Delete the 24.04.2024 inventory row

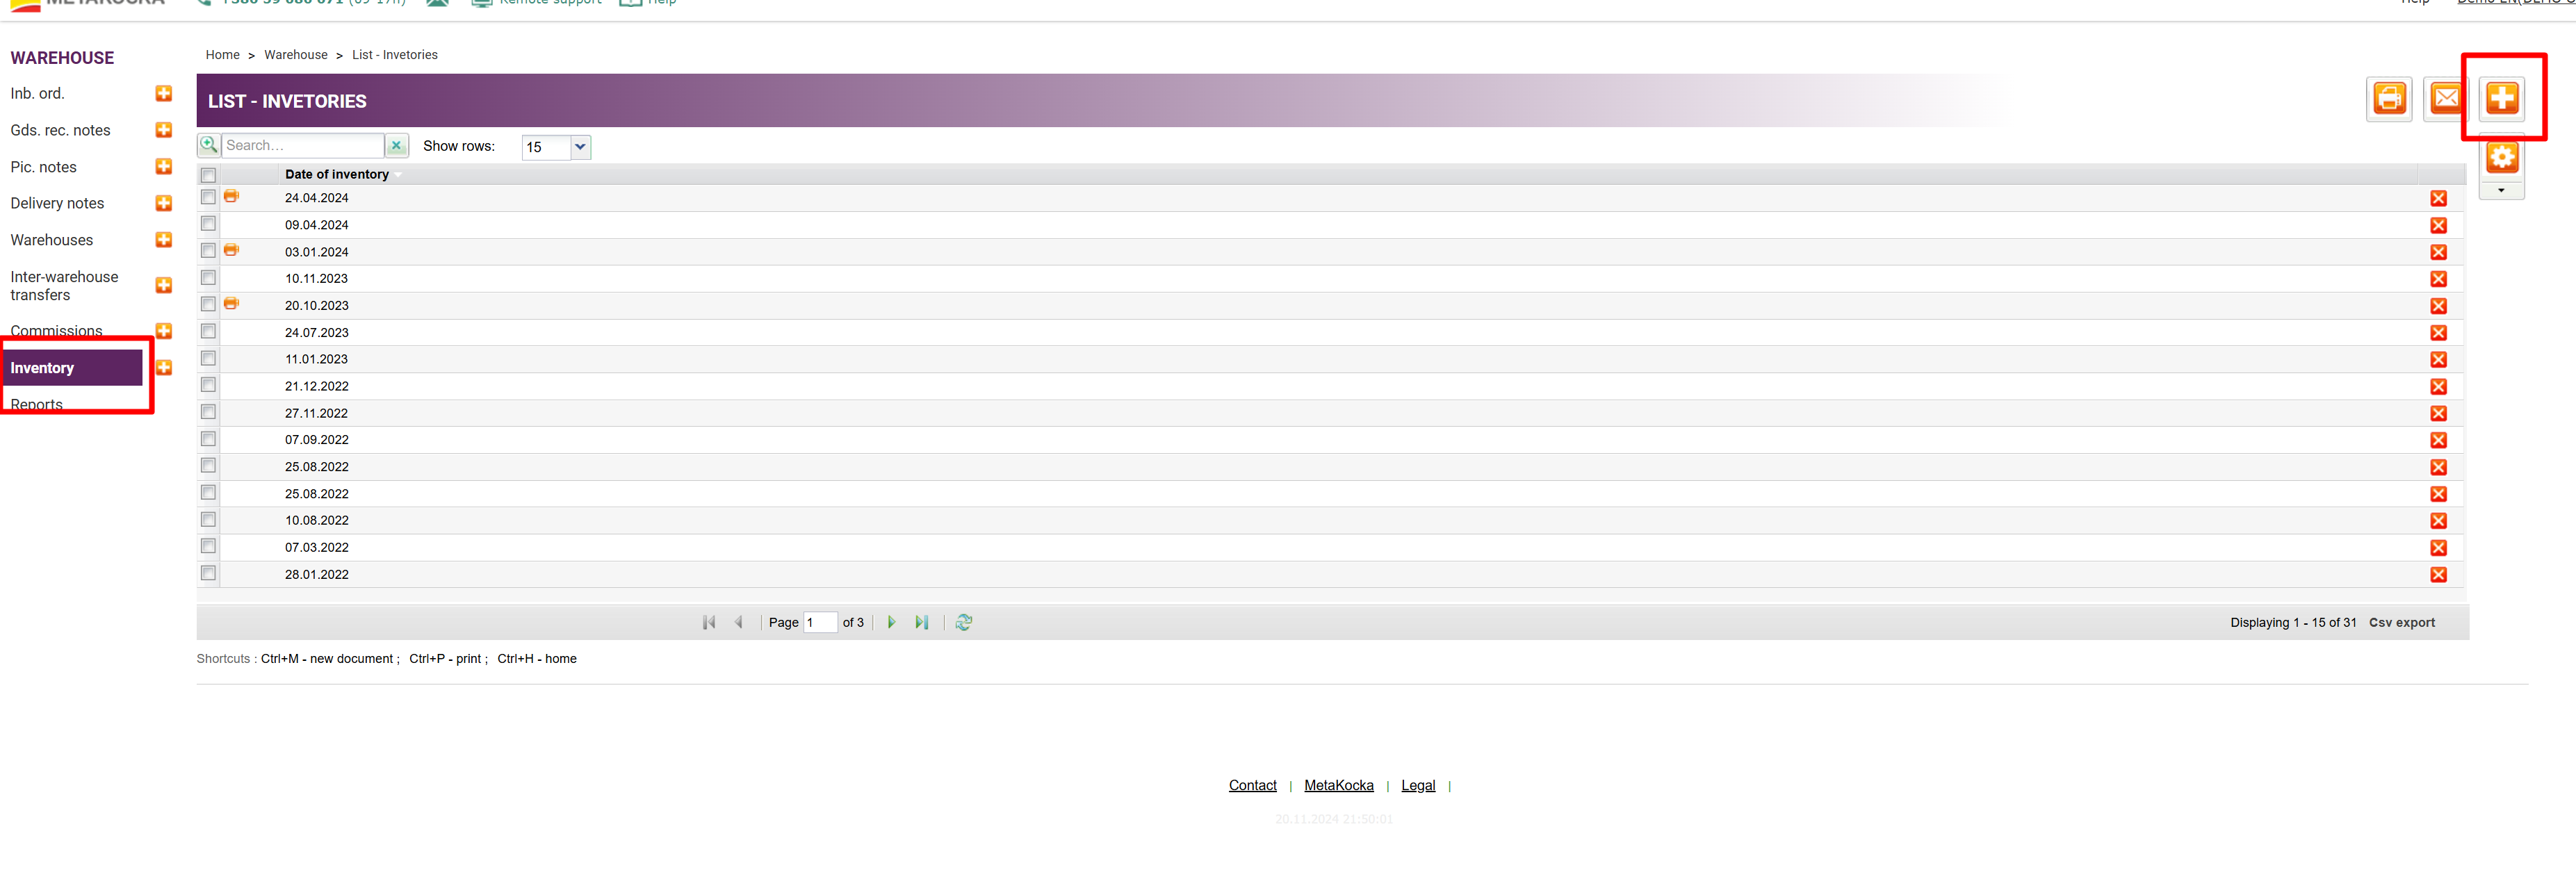click(x=2438, y=198)
